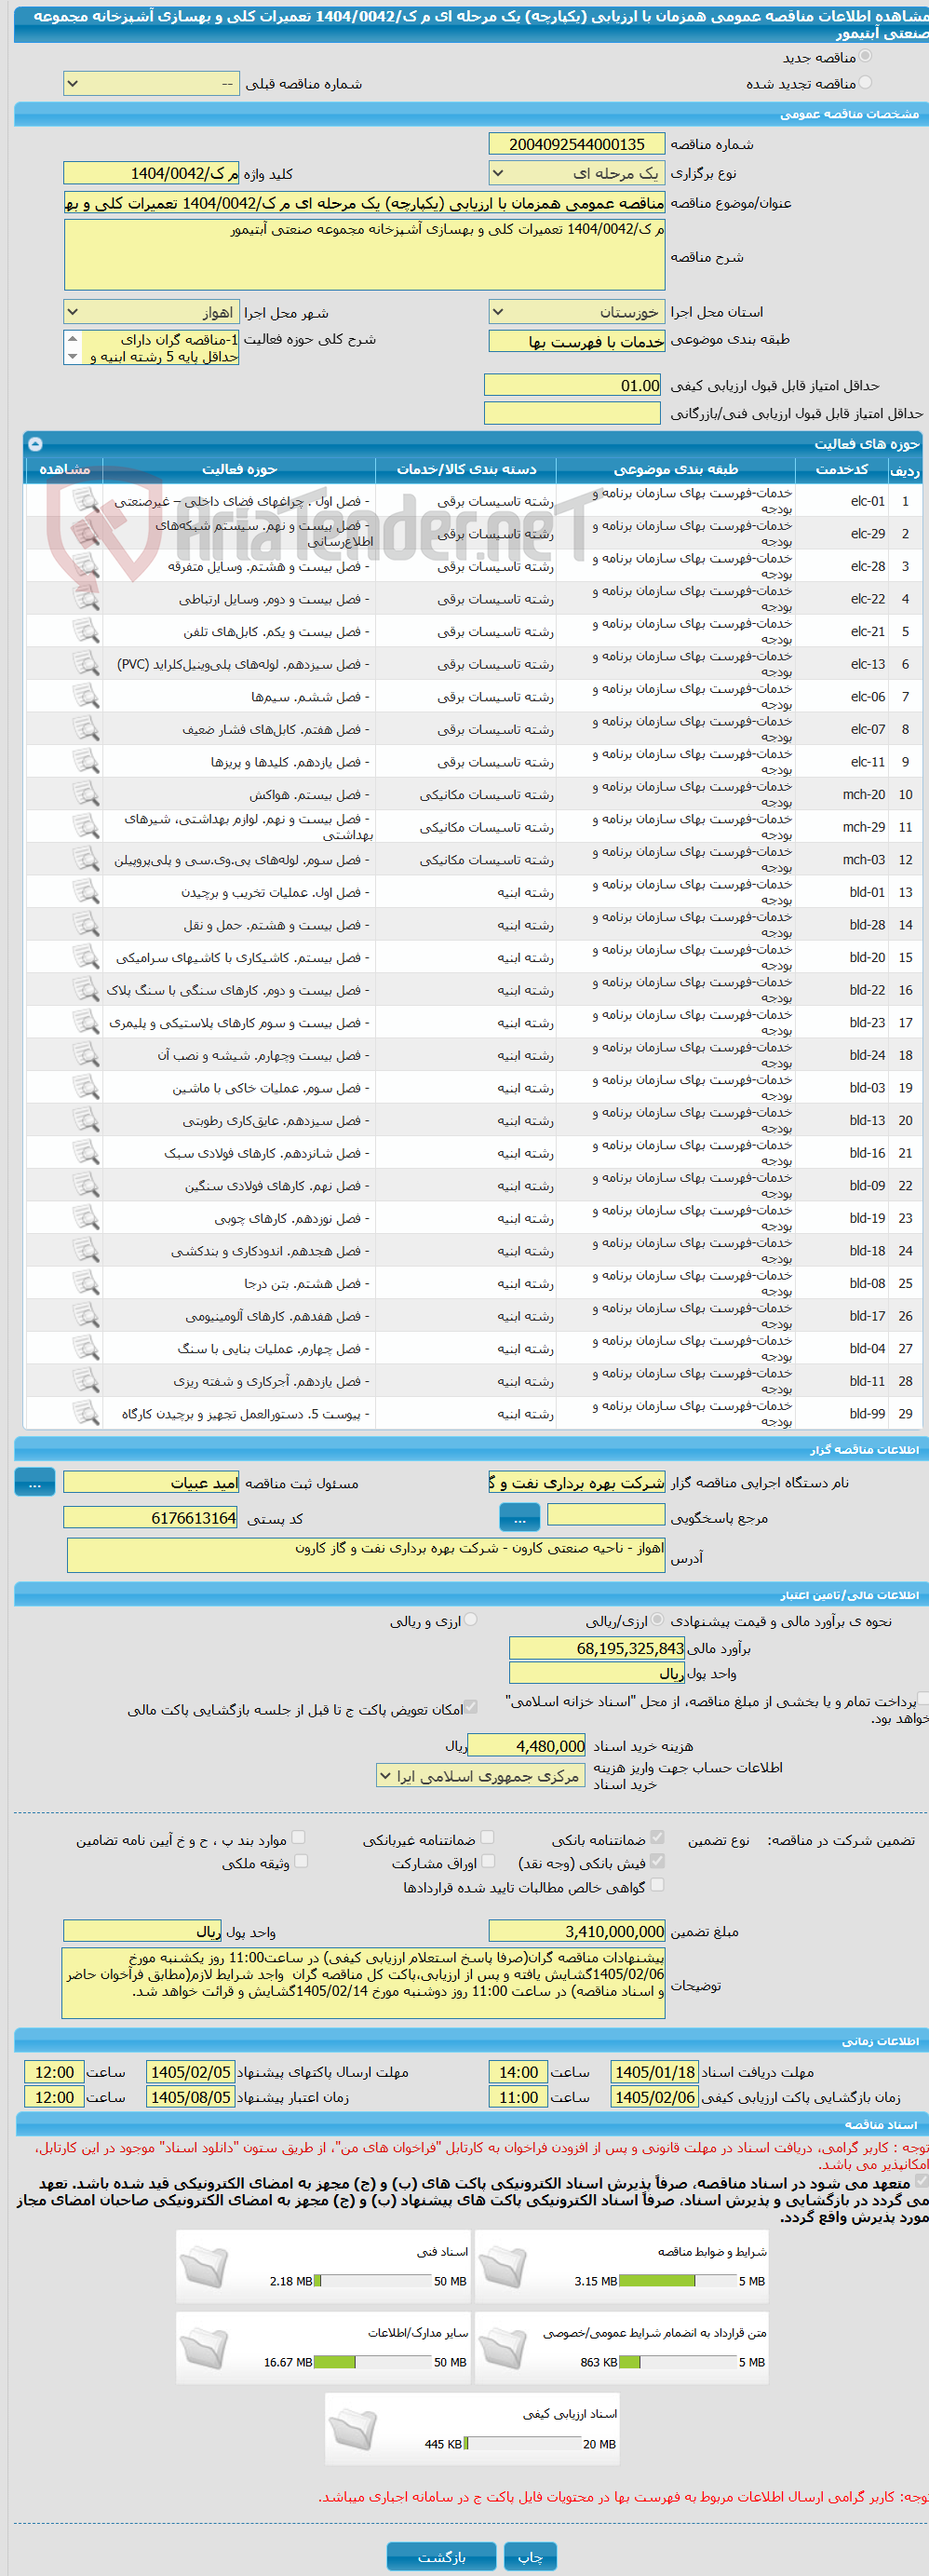
Task: Open view icon for row elc-06
Action: coord(86,697)
